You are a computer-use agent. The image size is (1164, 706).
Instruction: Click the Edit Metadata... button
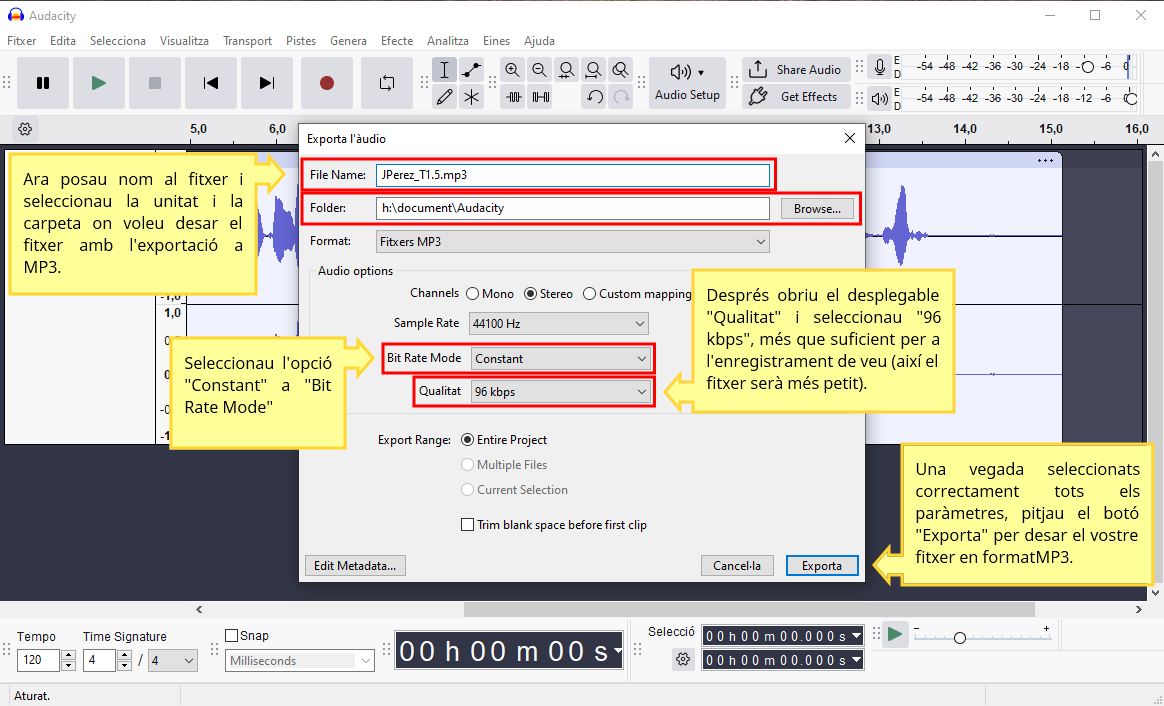point(355,566)
